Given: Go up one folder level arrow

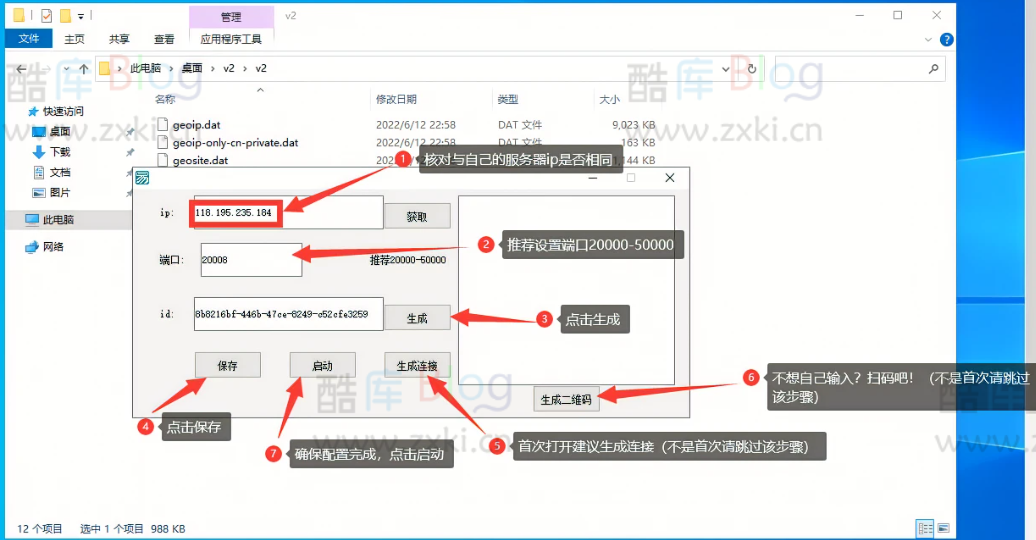Looking at the screenshot, I should (x=84, y=68).
